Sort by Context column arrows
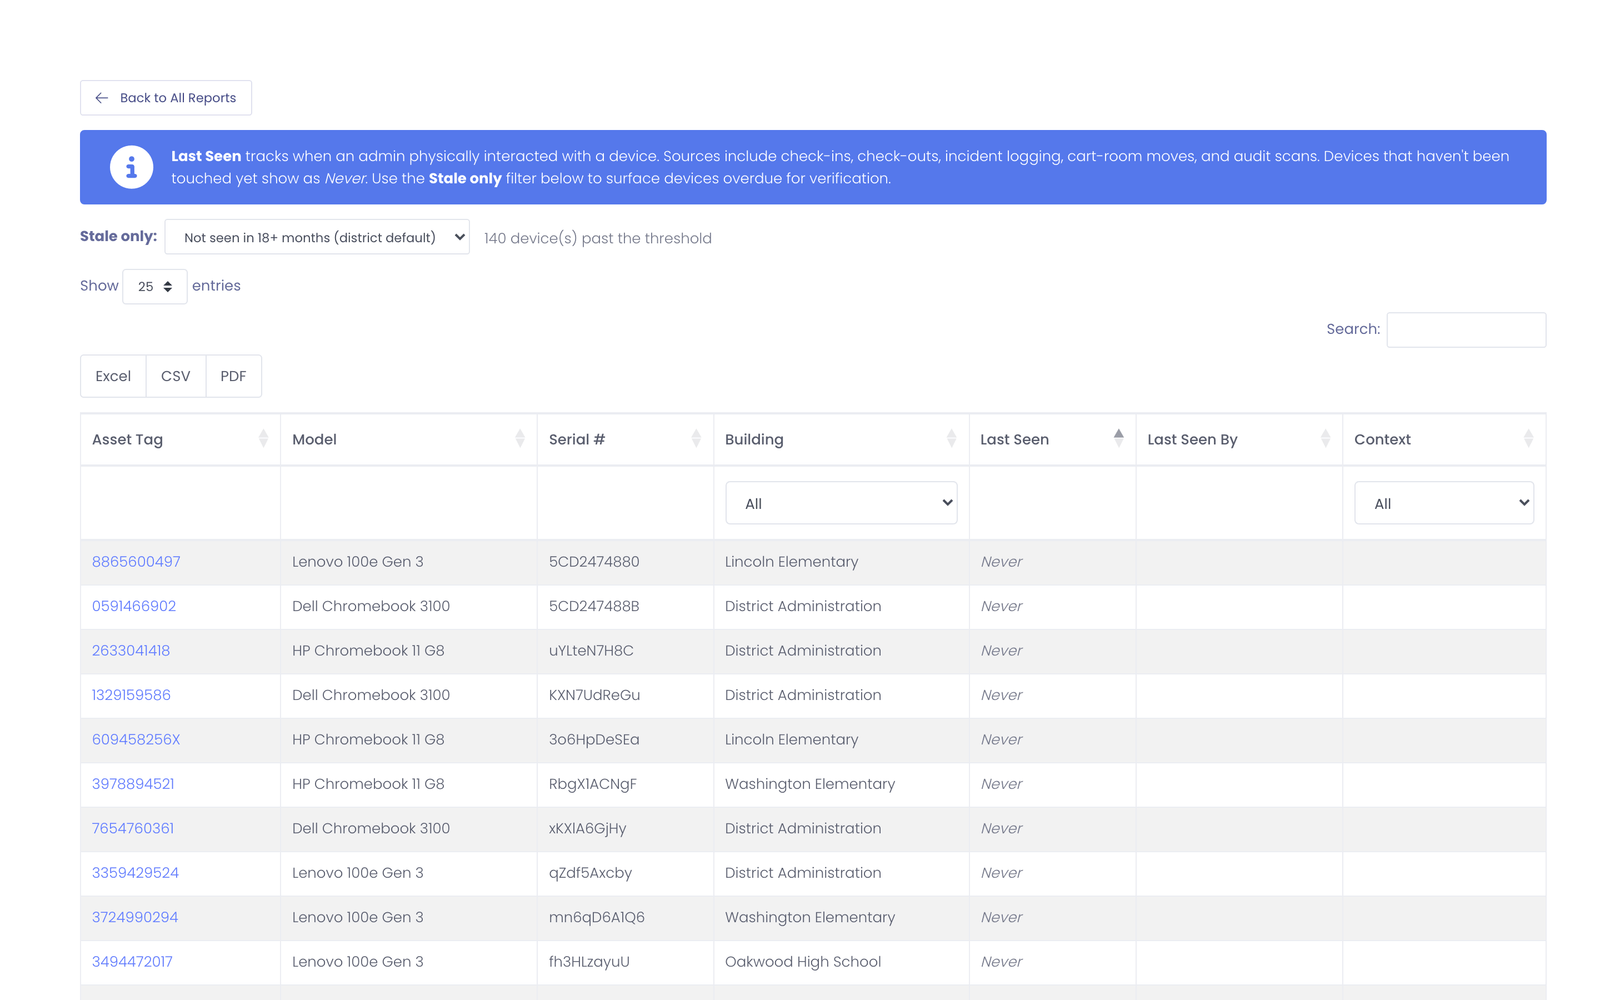 1528,439
